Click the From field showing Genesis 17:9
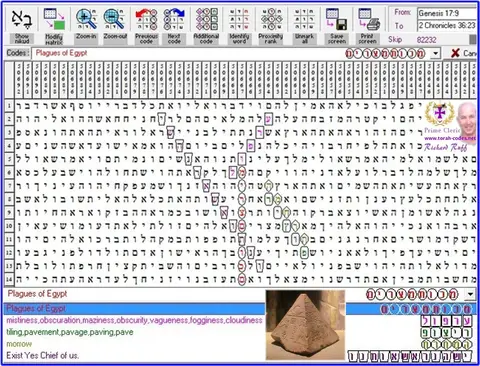This screenshot has width=480, height=366. pyautogui.click(x=447, y=13)
